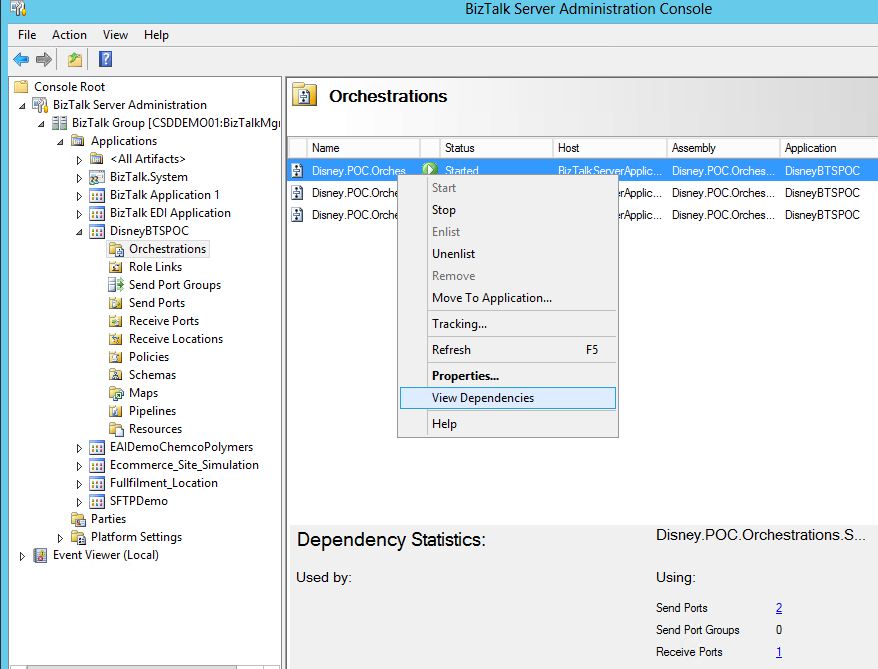Click the Maps icon
Image resolution: width=878 pixels, height=669 pixels.
tap(116, 393)
